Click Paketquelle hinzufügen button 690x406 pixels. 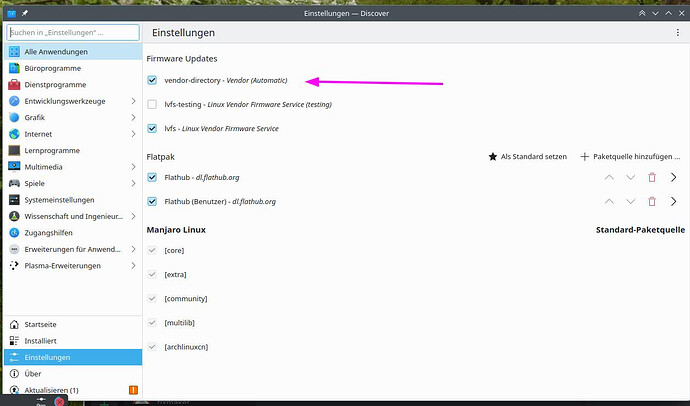[x=630, y=157]
